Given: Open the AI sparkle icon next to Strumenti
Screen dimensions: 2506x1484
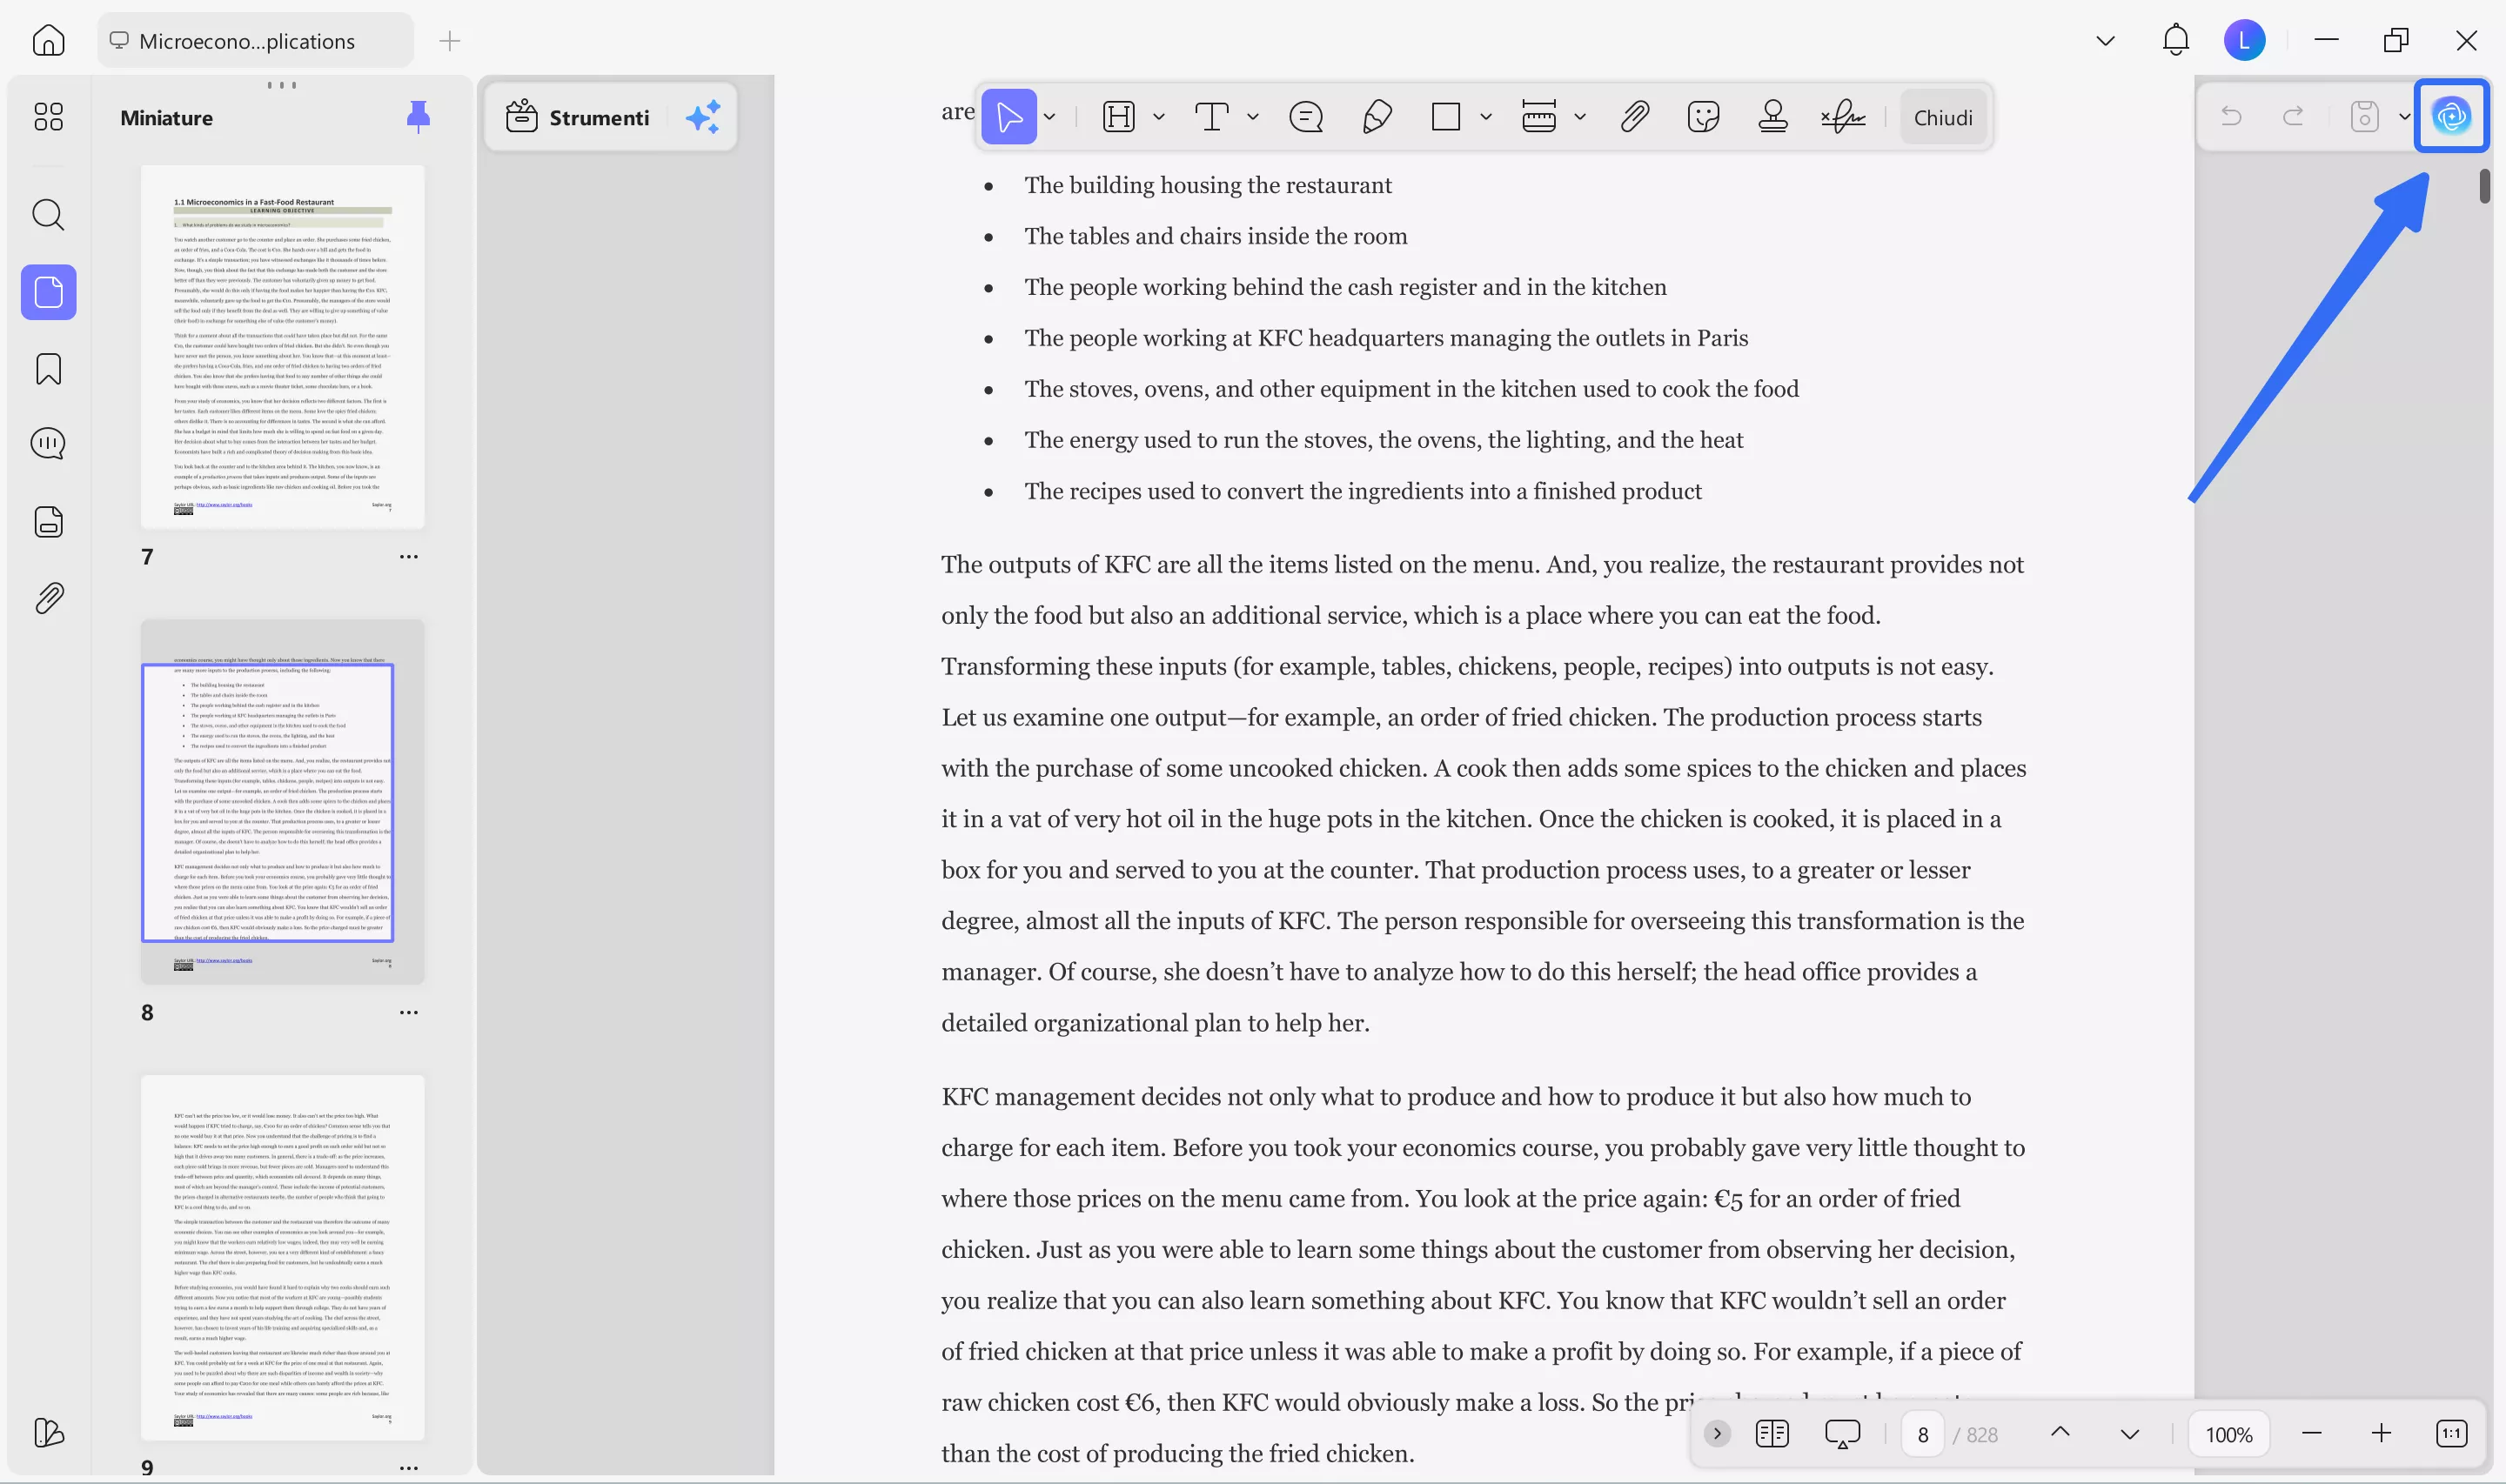Looking at the screenshot, I should [x=703, y=117].
